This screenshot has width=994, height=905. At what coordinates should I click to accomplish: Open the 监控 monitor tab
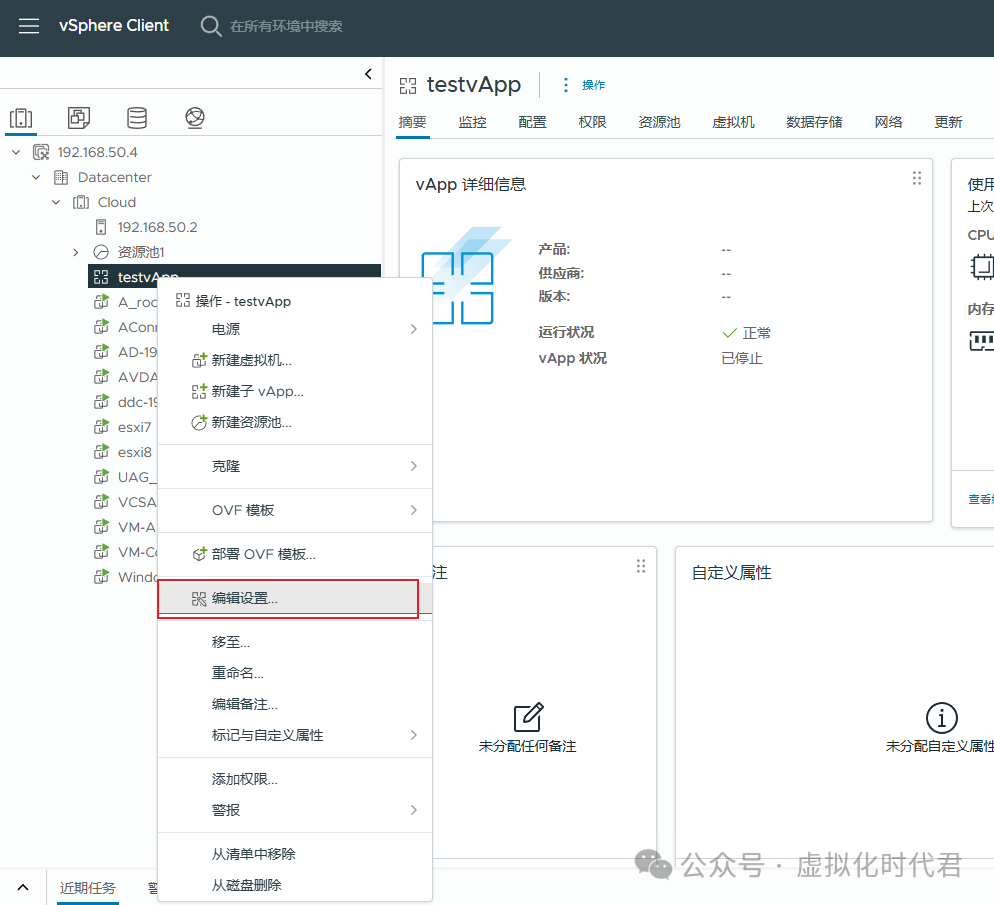[472, 122]
